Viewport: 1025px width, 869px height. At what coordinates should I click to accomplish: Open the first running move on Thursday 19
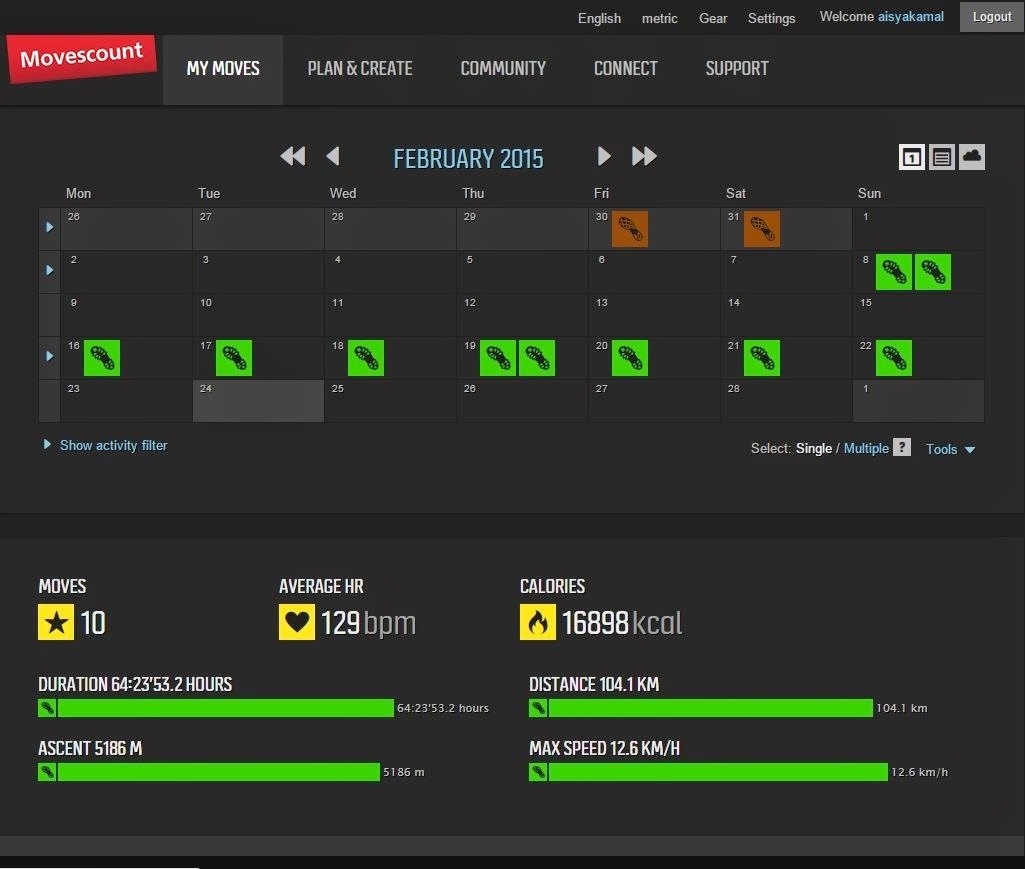tap(497, 358)
